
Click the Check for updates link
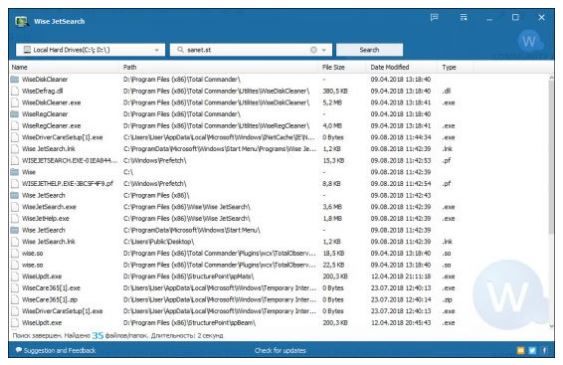[280, 351]
